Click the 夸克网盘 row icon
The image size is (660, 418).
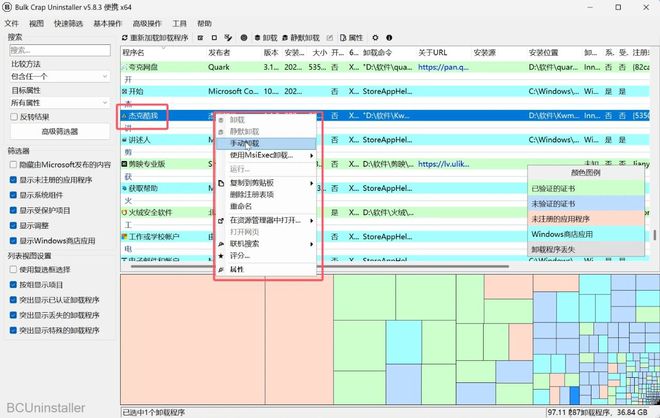(125, 67)
